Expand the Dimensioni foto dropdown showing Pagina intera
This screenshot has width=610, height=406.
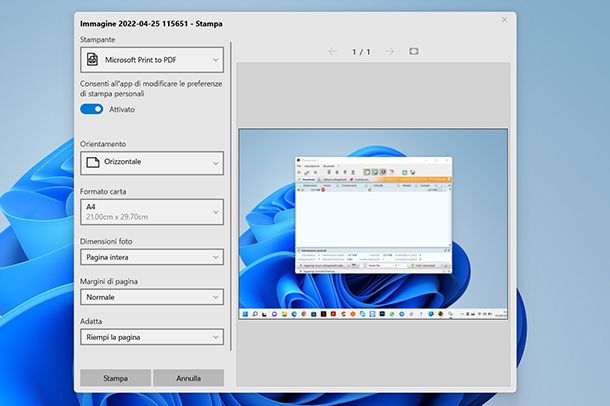tap(152, 257)
